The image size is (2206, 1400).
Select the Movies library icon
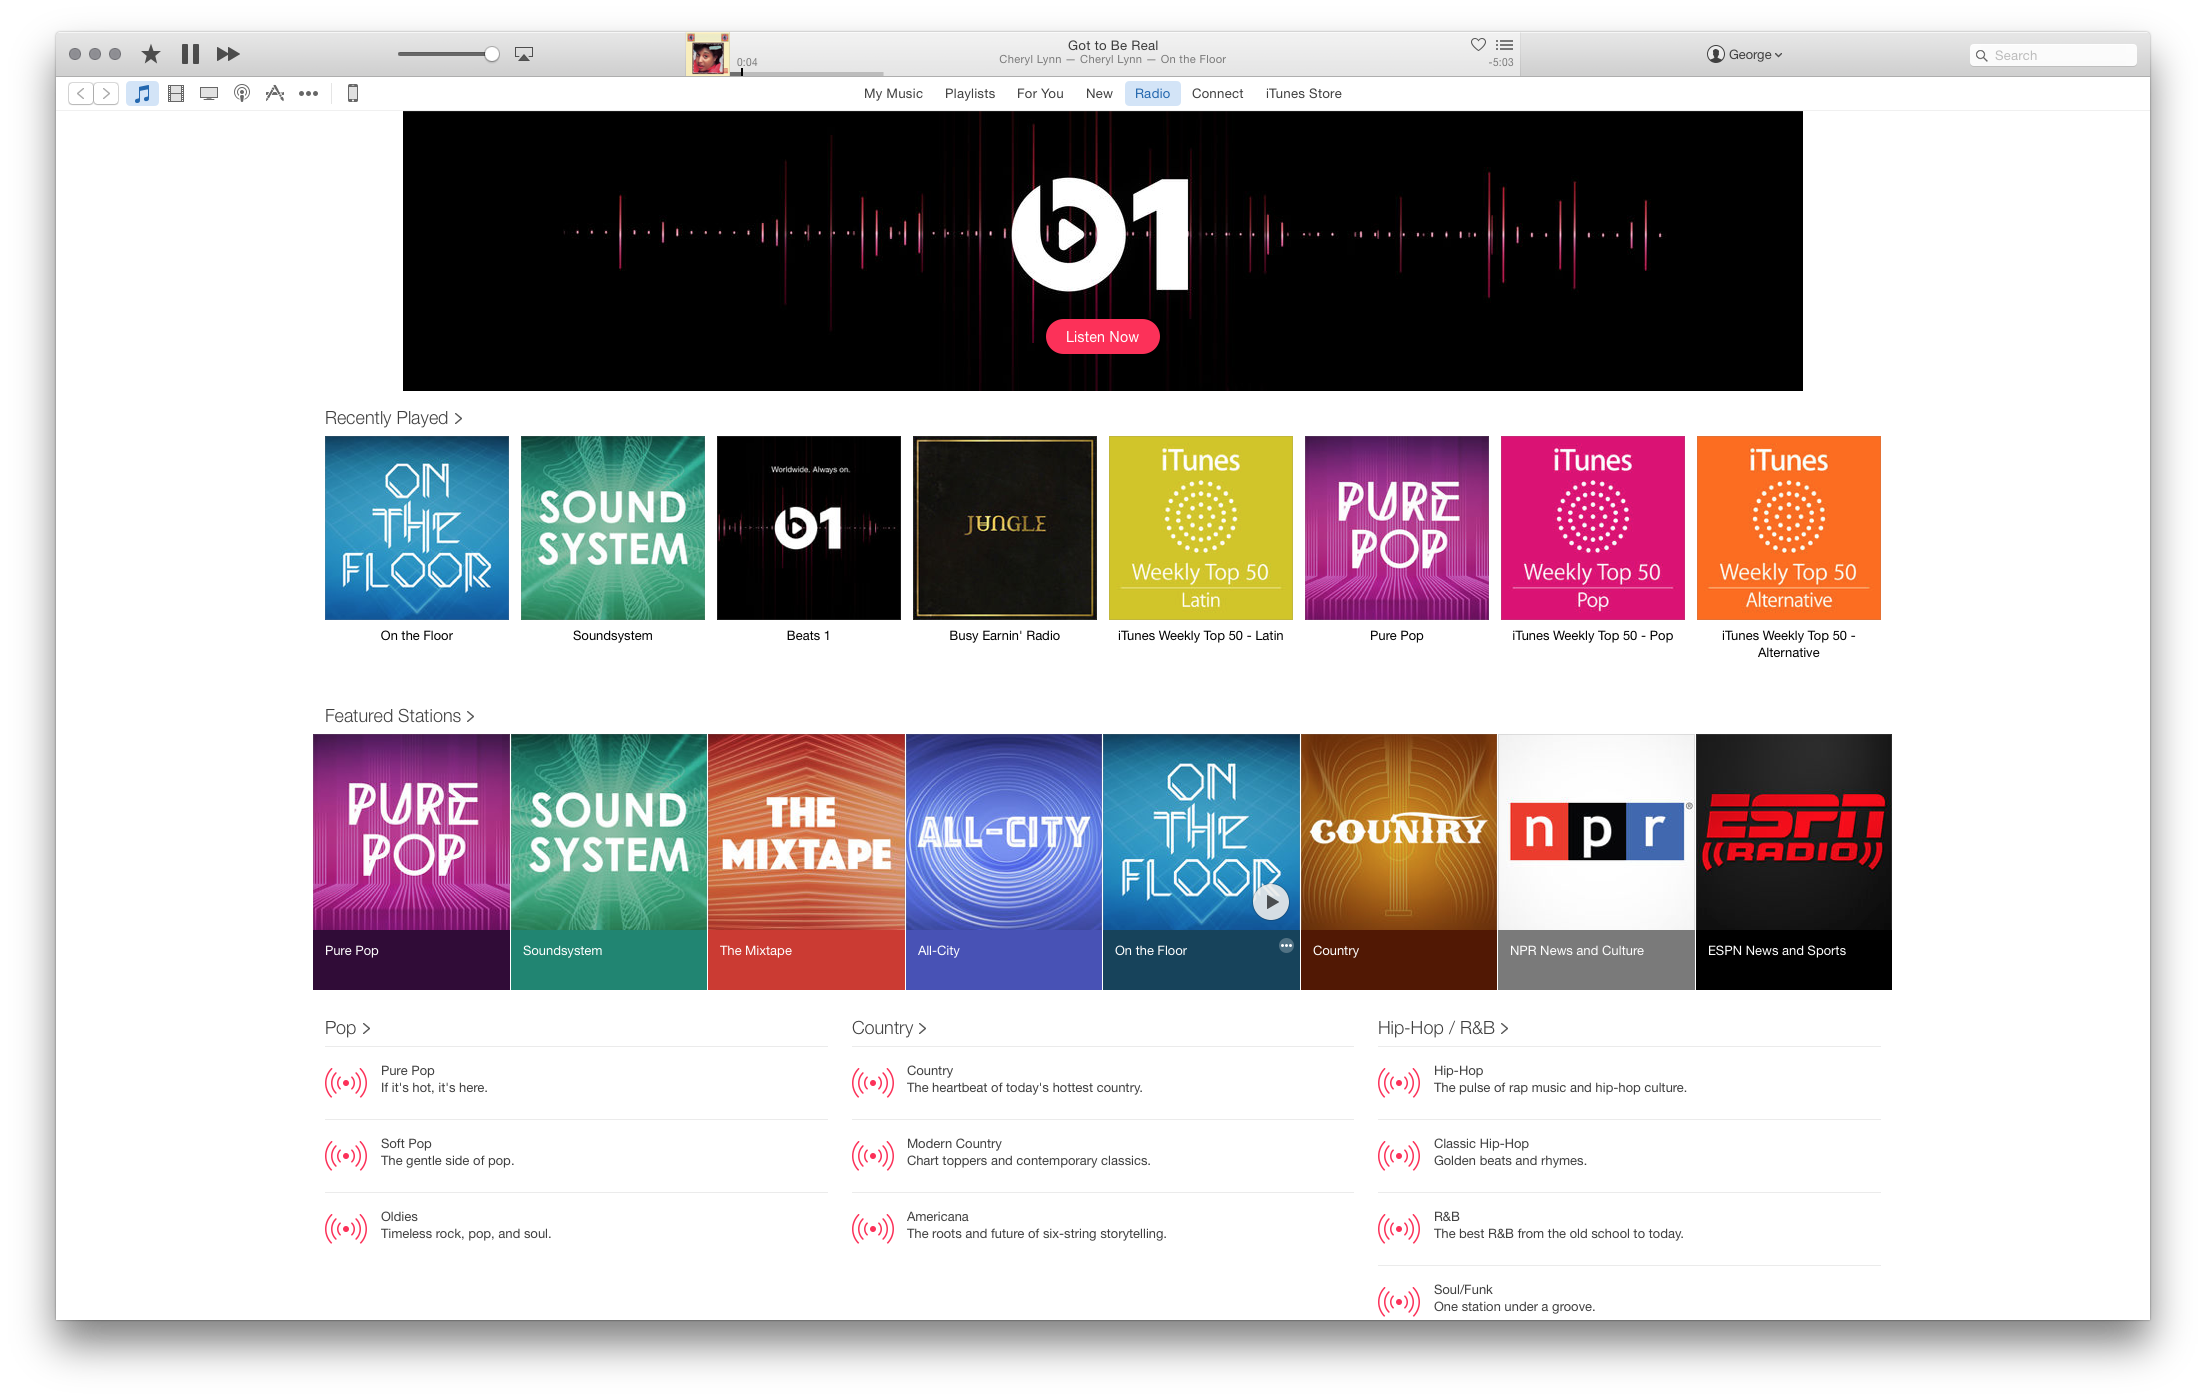point(176,93)
